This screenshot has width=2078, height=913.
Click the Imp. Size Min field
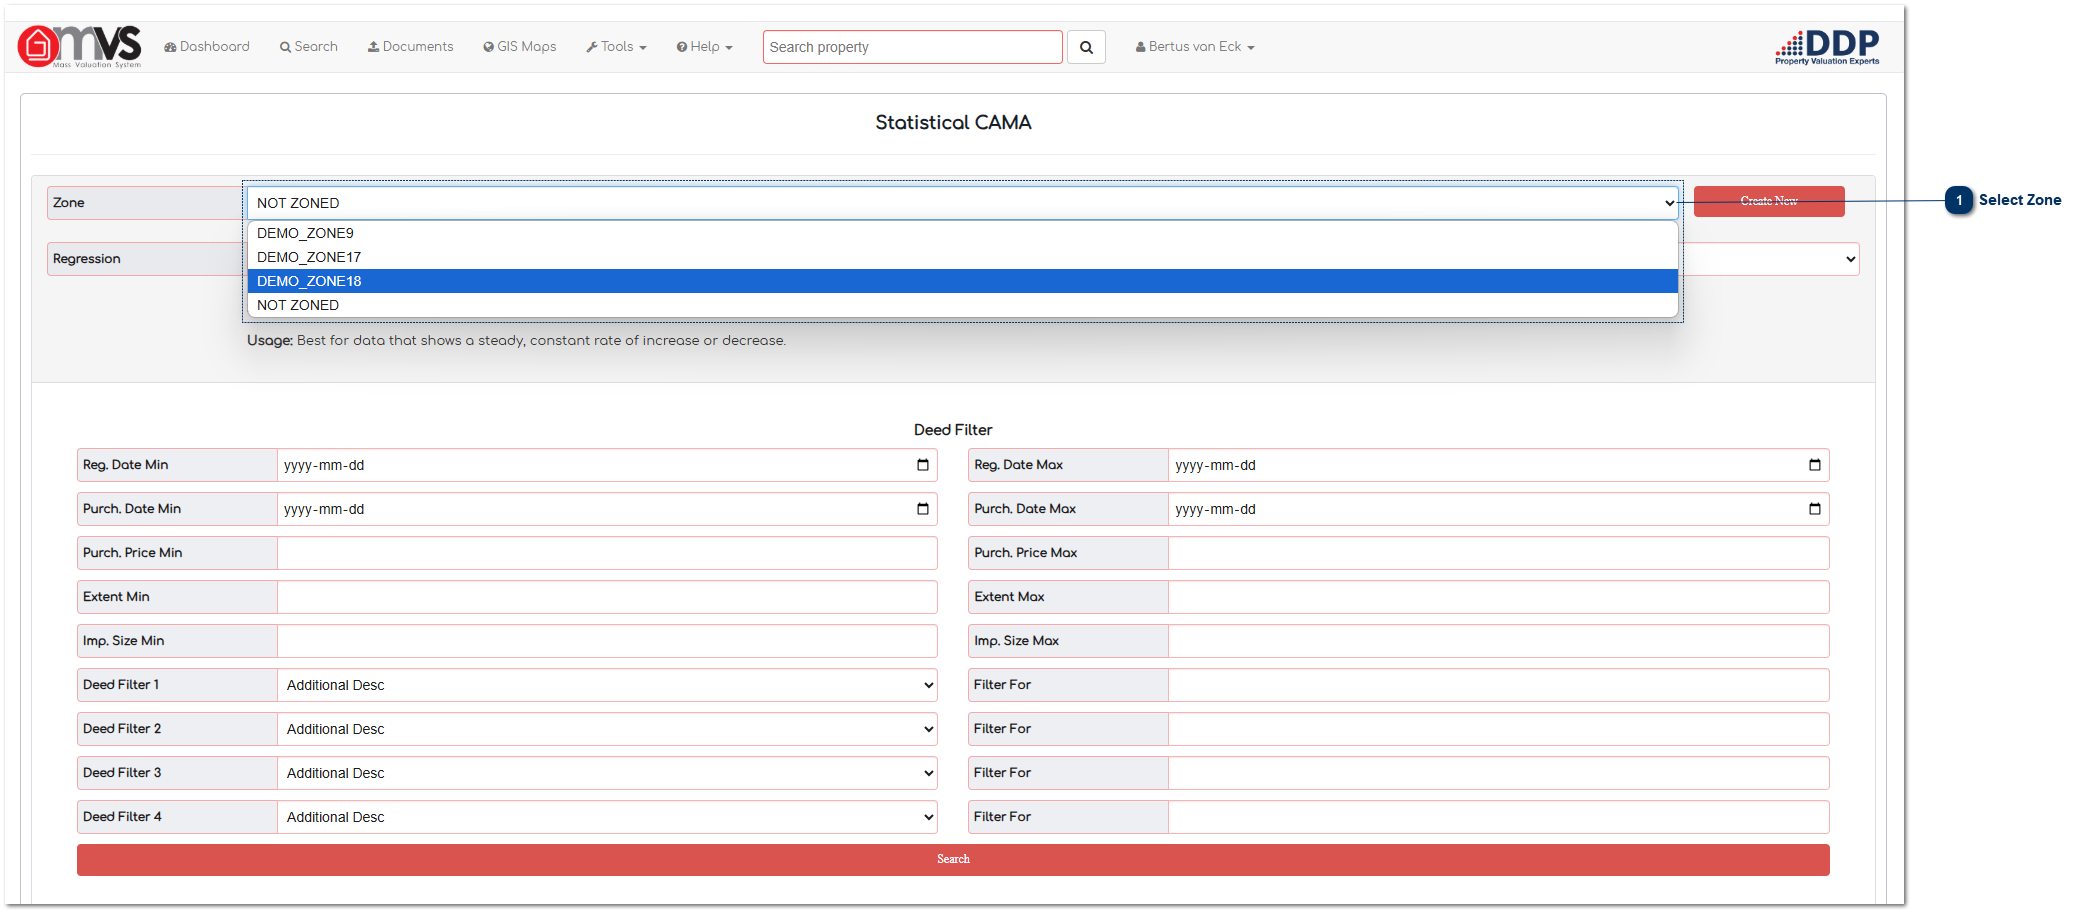click(x=607, y=641)
